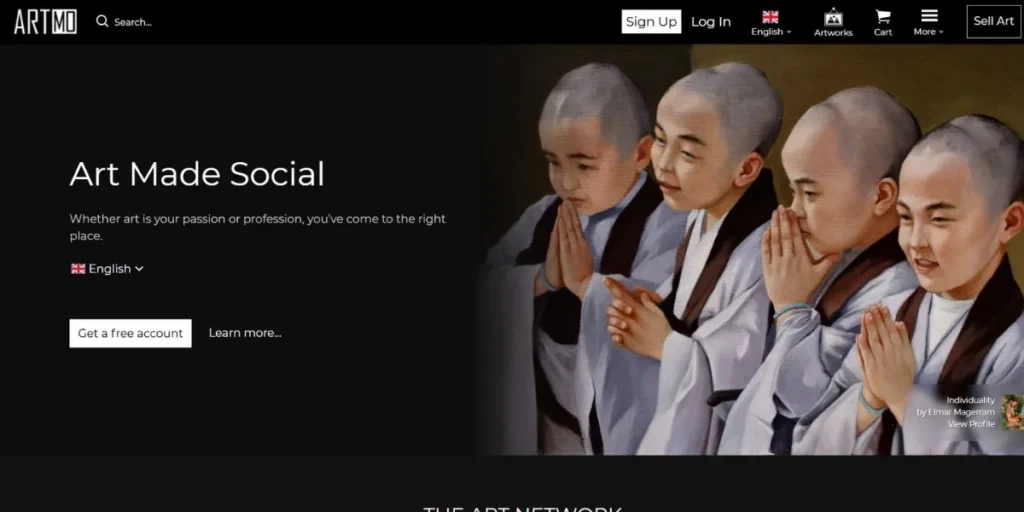Open the View Profile link
The height and width of the screenshot is (512, 1024).
click(x=971, y=424)
